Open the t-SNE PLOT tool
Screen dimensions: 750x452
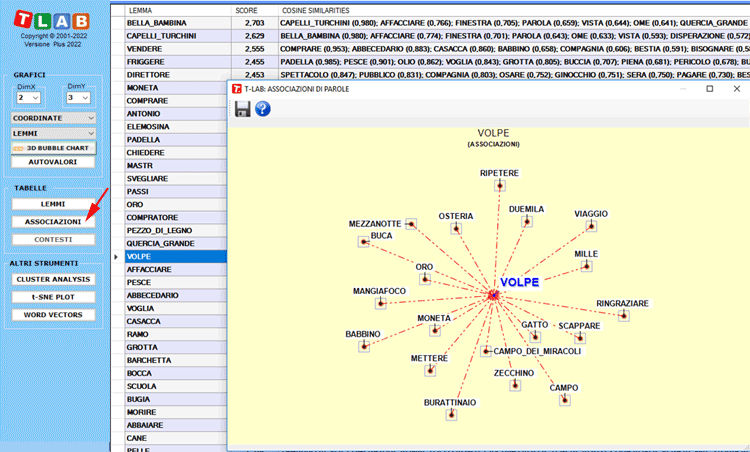click(x=53, y=297)
